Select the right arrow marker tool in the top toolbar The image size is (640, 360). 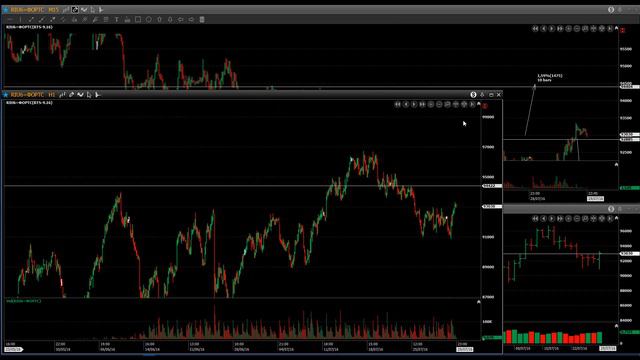pos(191,20)
